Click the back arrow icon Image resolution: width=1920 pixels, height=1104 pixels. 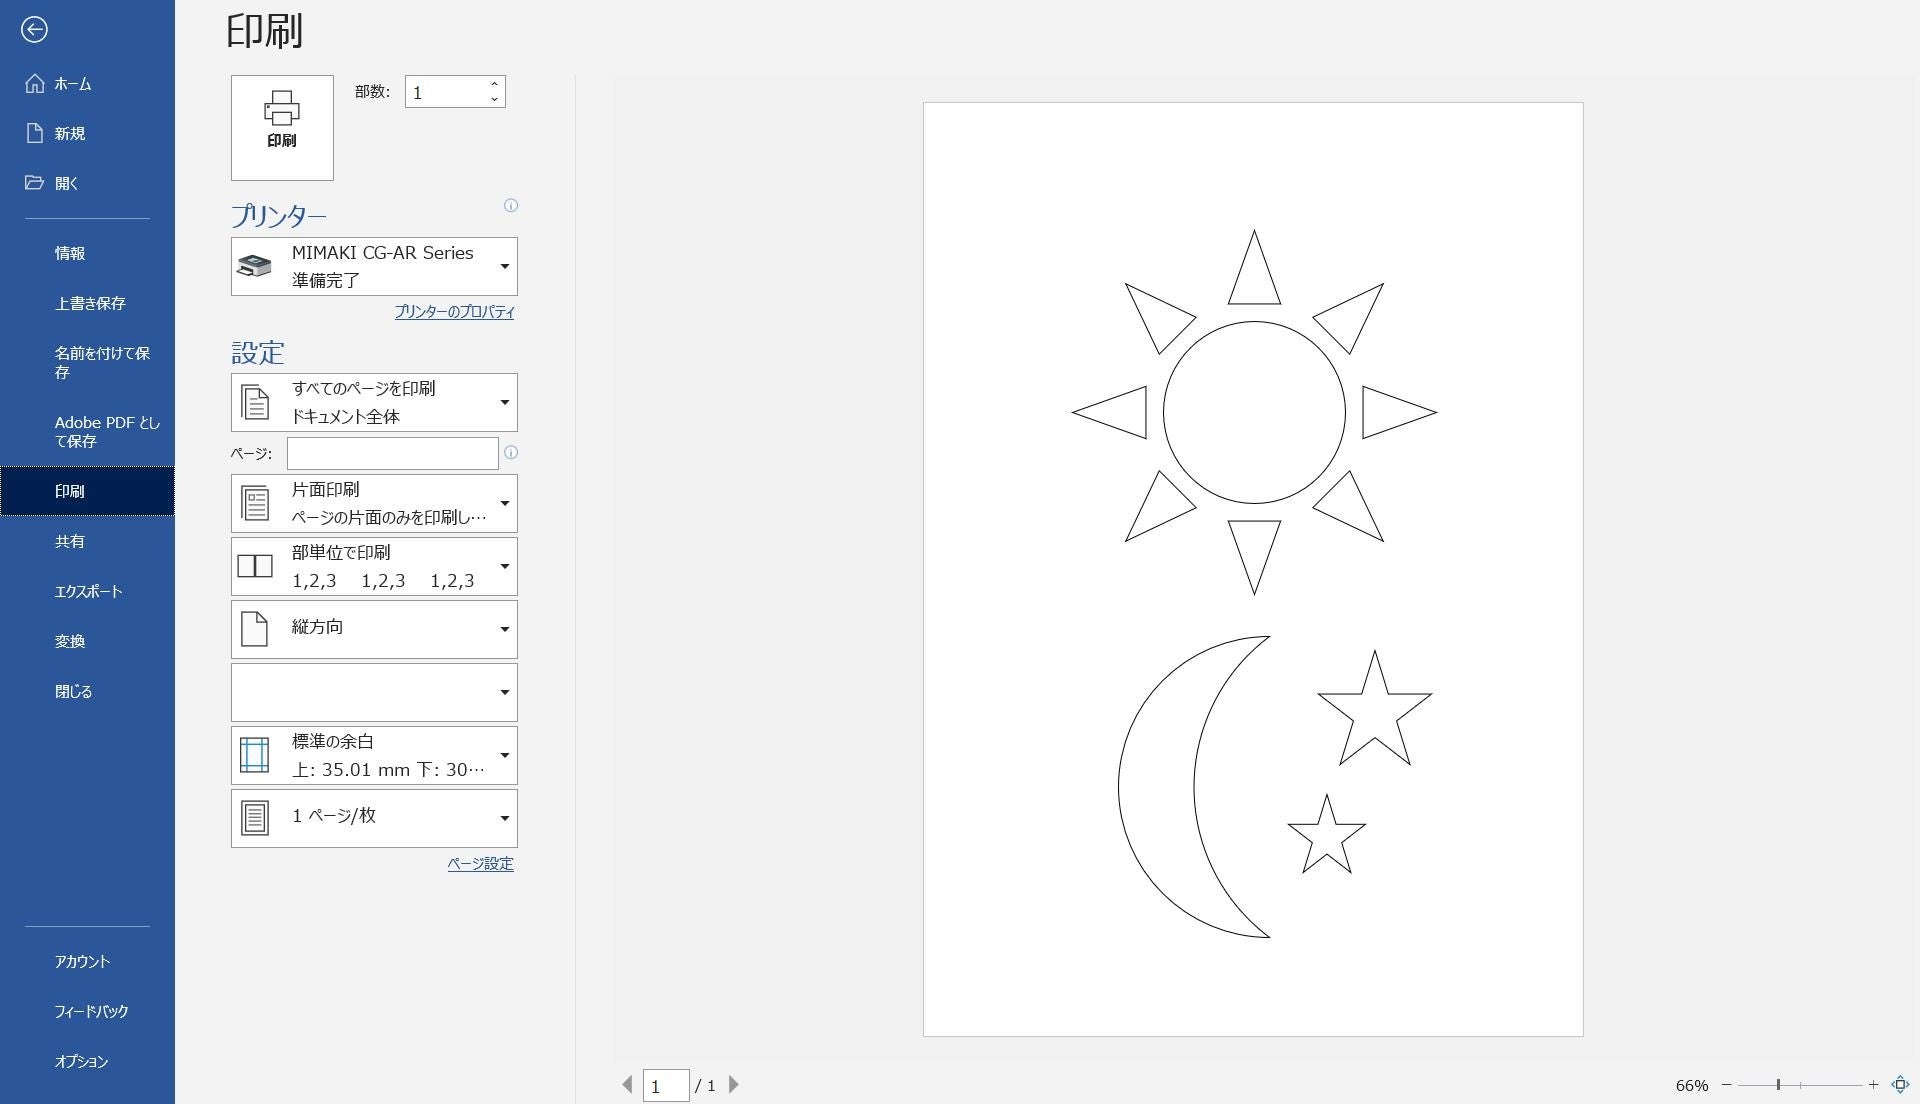click(34, 30)
